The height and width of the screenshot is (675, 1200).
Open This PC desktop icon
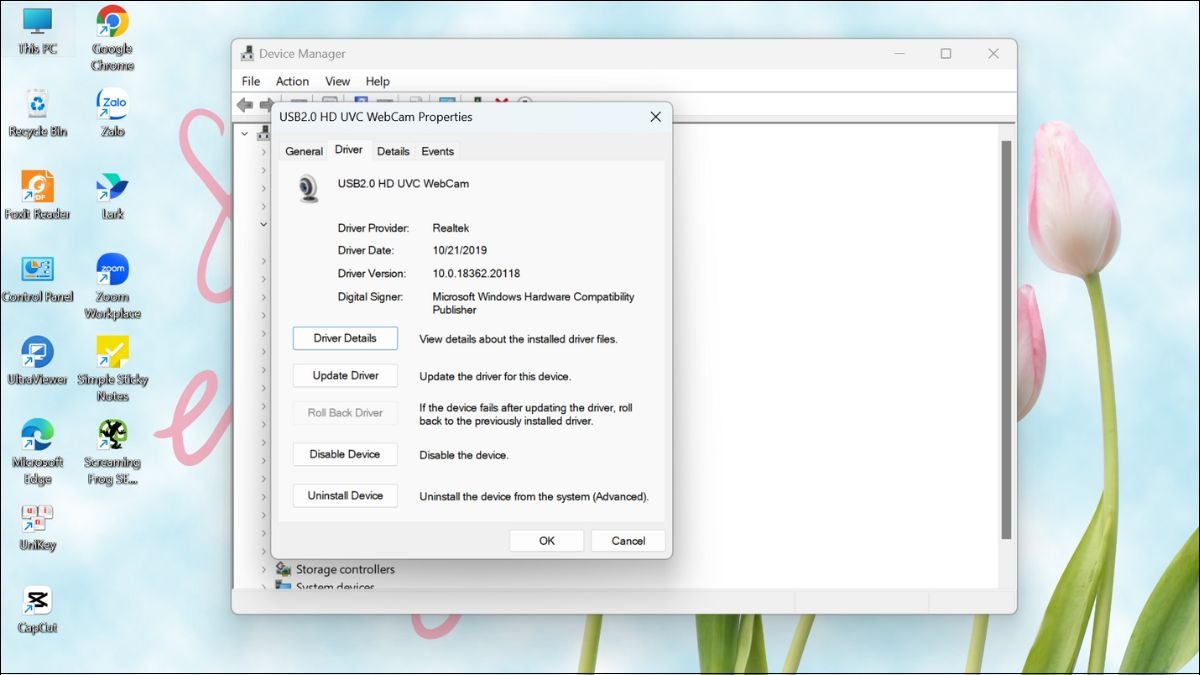(x=37, y=31)
